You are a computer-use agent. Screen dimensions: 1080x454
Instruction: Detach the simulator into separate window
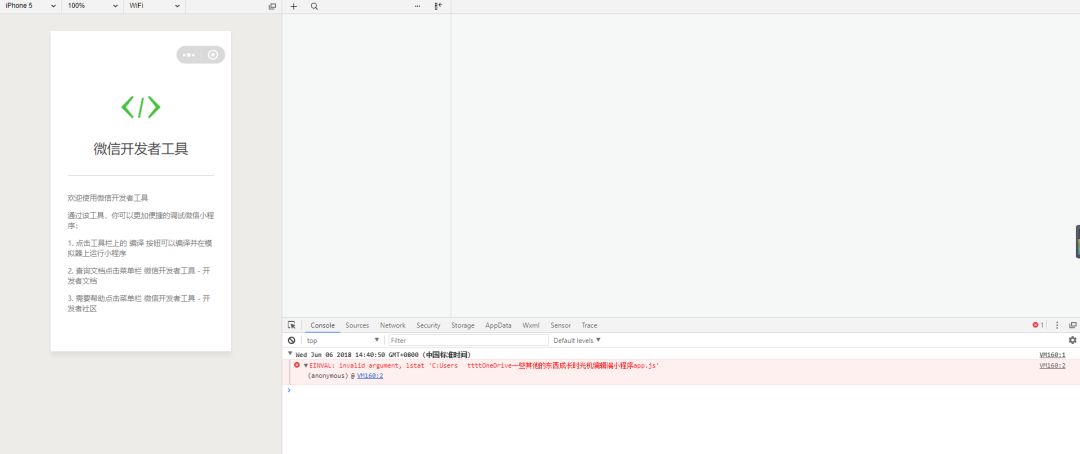pyautogui.click(x=272, y=6)
